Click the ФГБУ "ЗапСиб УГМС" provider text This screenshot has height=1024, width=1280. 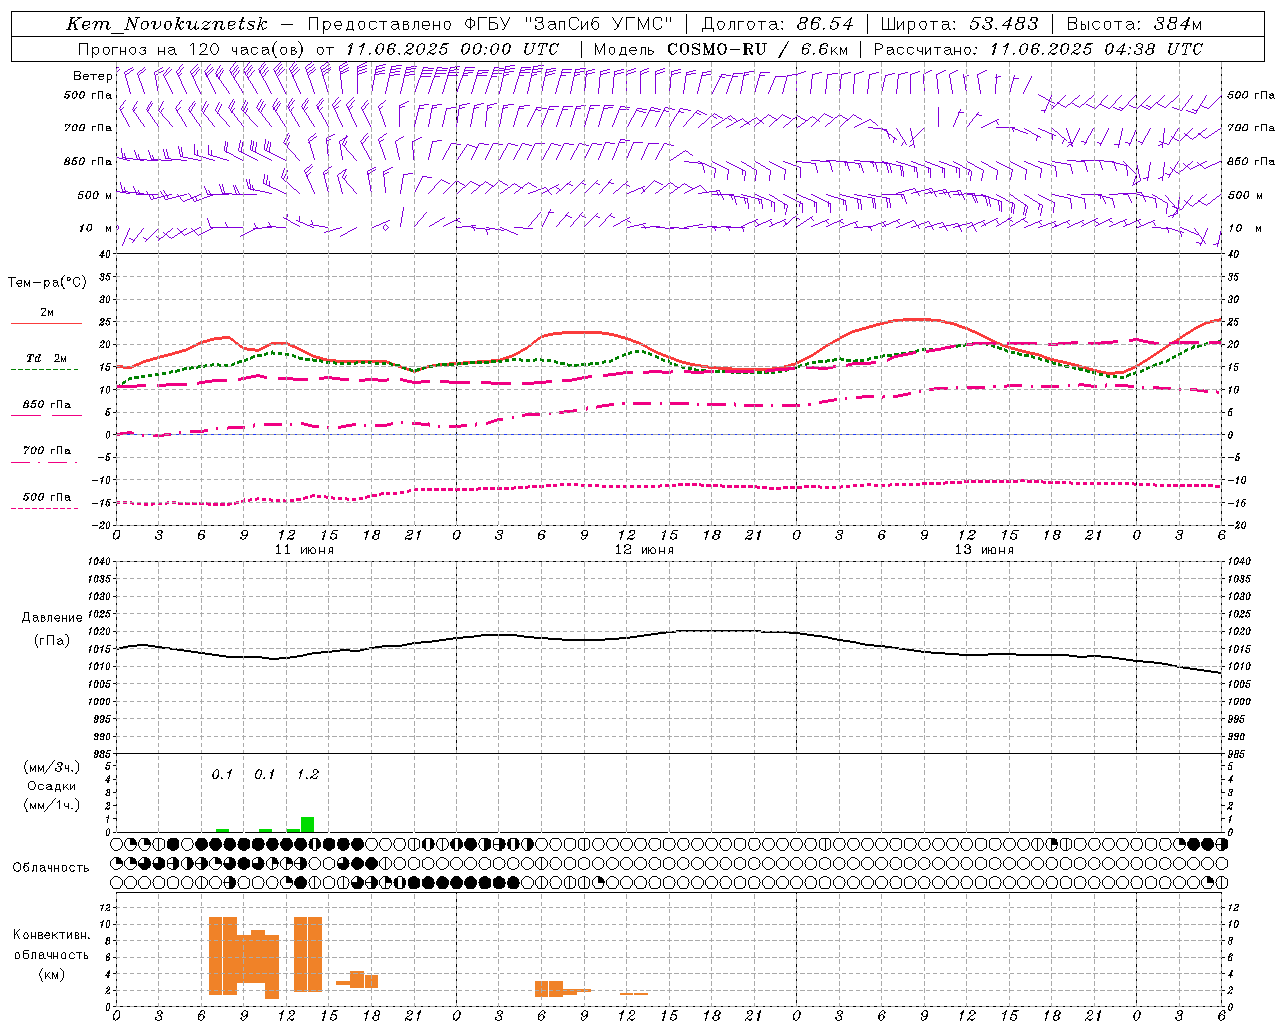tap(569, 24)
